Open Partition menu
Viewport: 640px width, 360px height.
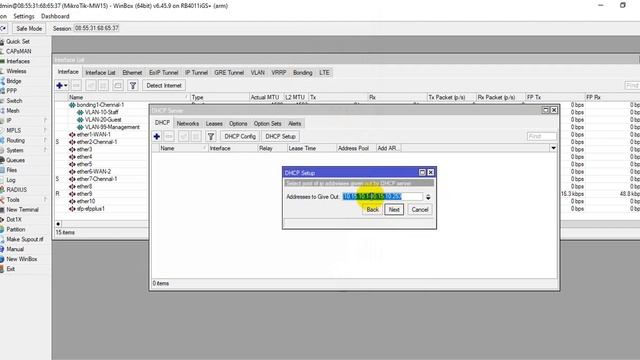point(16,229)
